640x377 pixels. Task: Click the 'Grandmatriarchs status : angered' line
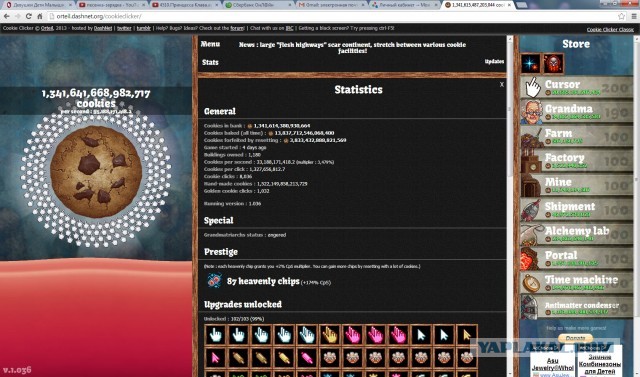pyautogui.click(x=245, y=235)
